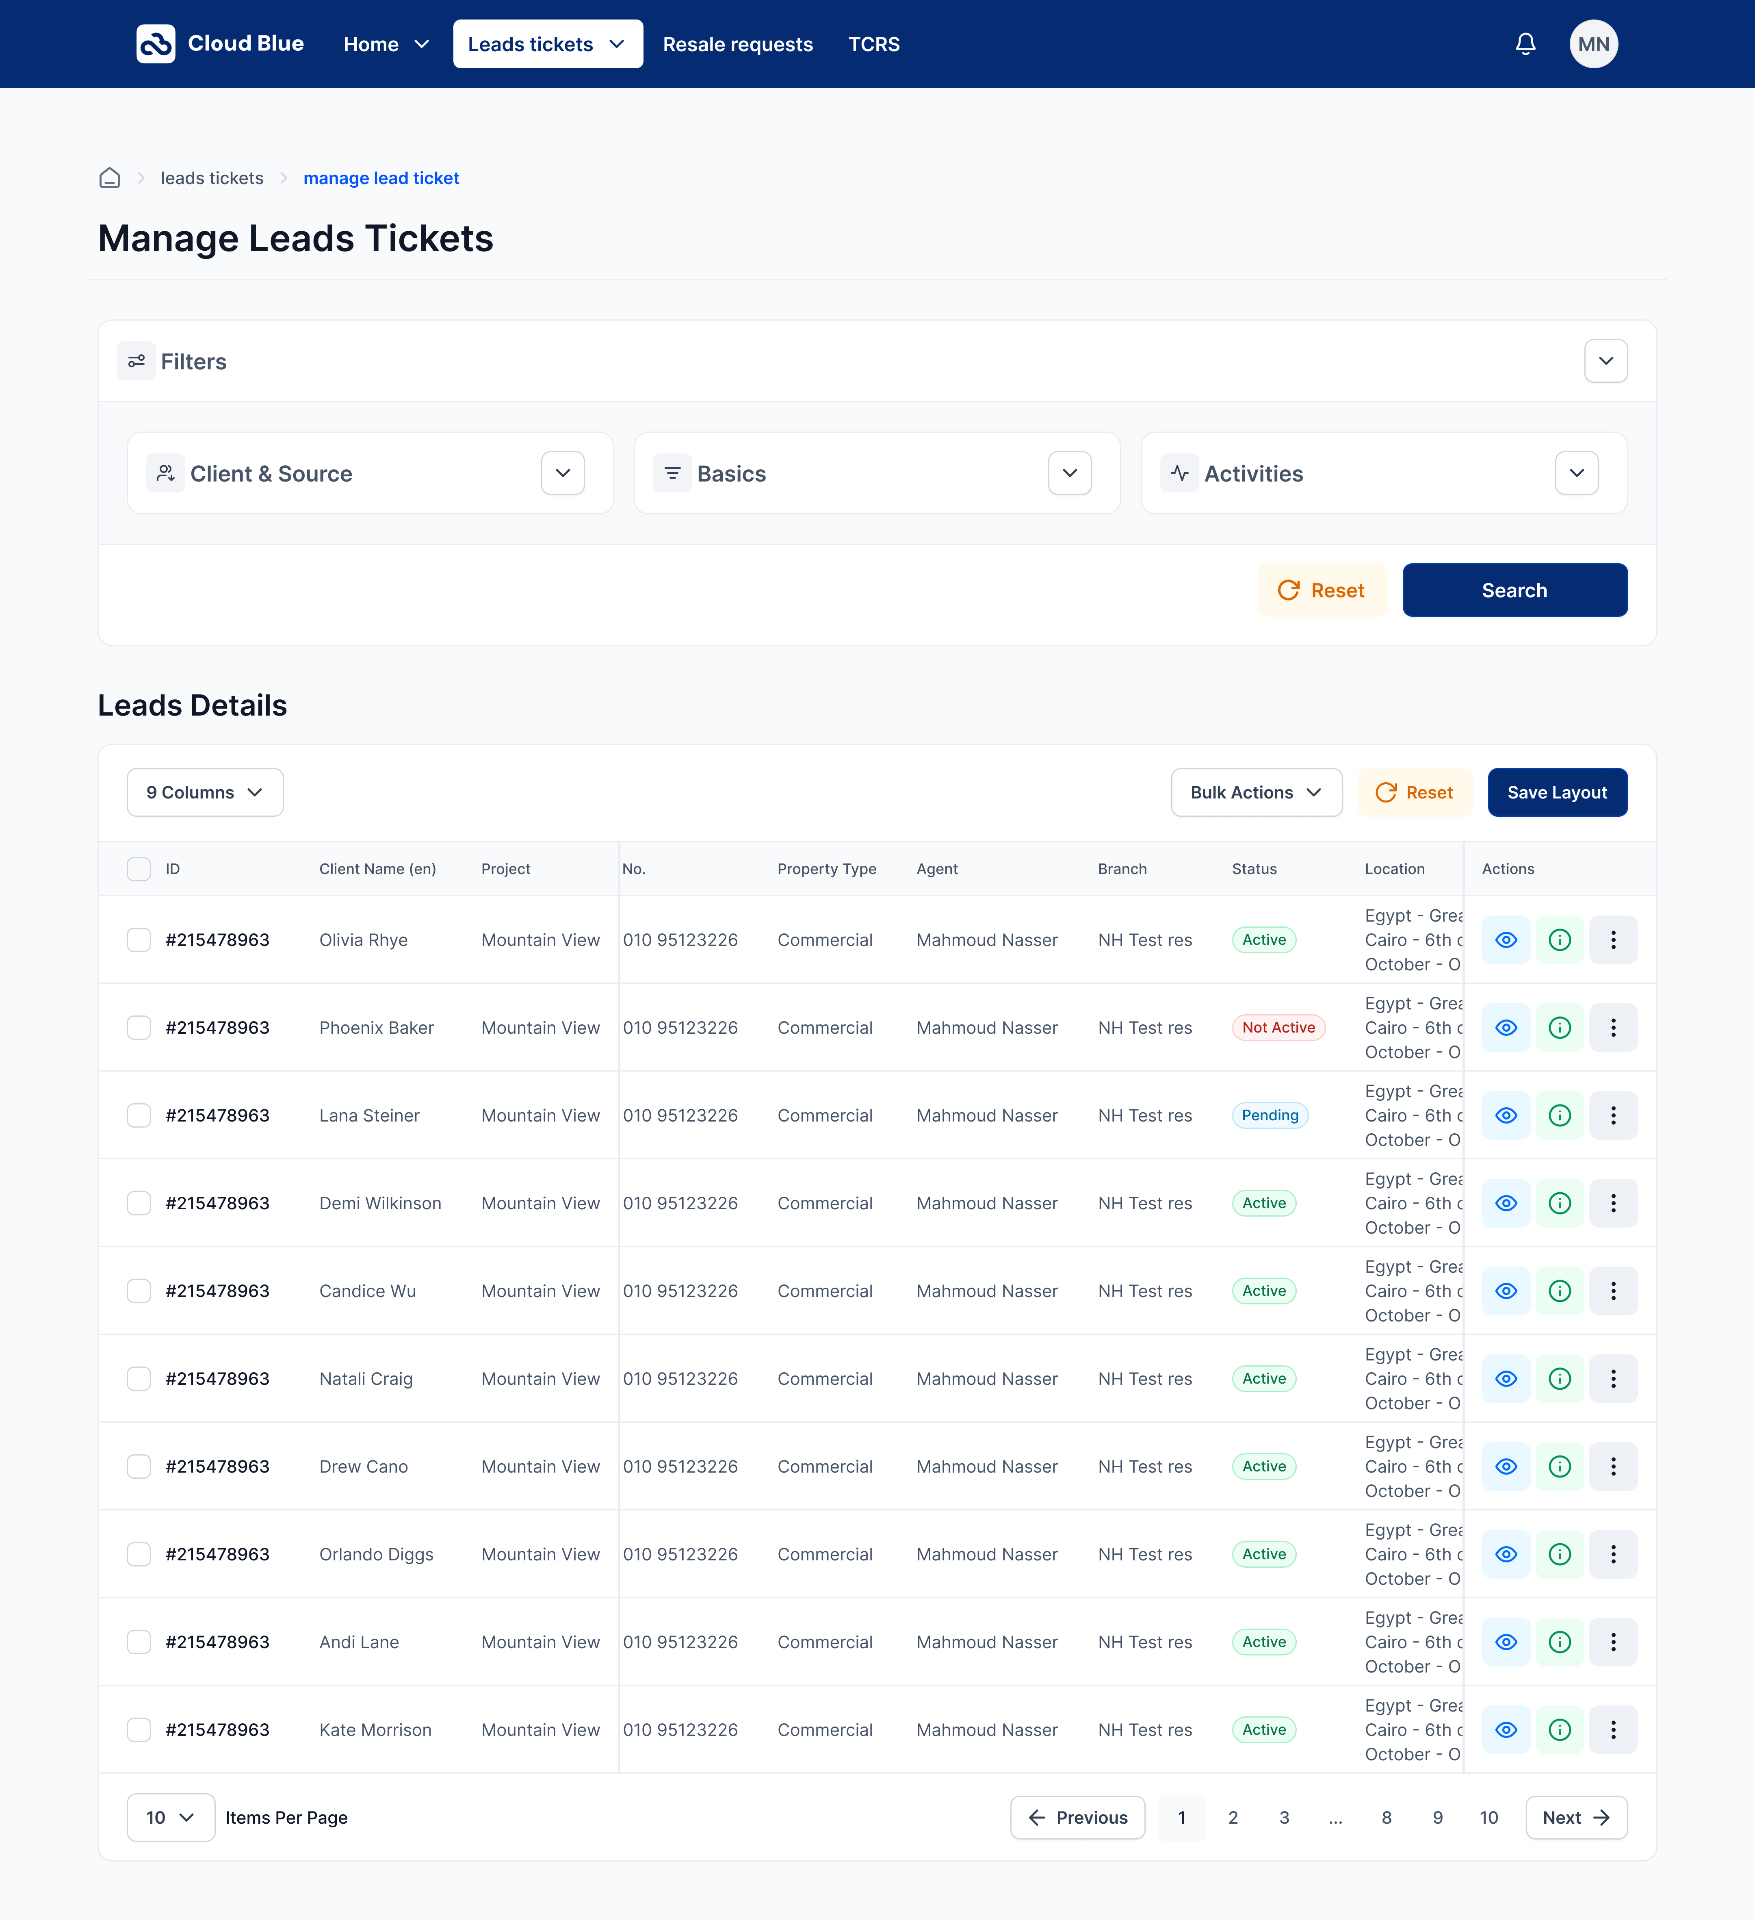Open more options for Olivia Rhye's row
The height and width of the screenshot is (1920, 1755).
pyautogui.click(x=1613, y=940)
